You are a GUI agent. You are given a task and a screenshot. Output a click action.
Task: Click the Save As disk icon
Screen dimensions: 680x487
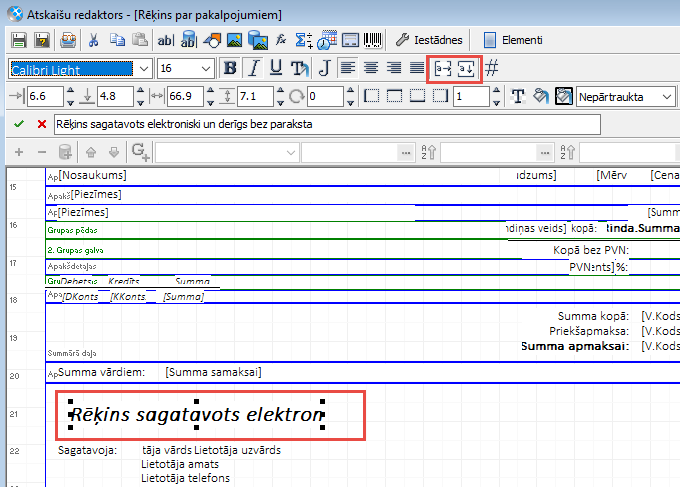42,40
